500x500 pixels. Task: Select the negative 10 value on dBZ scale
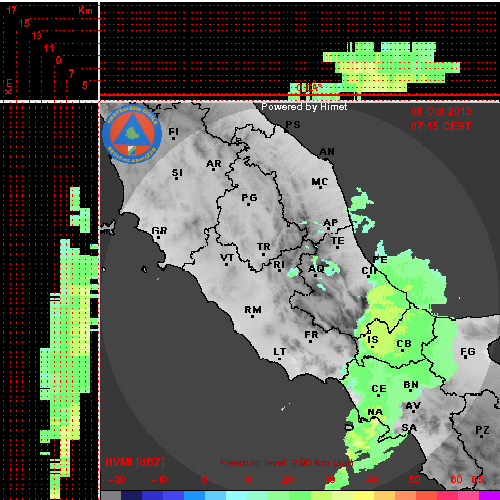(x=159, y=480)
